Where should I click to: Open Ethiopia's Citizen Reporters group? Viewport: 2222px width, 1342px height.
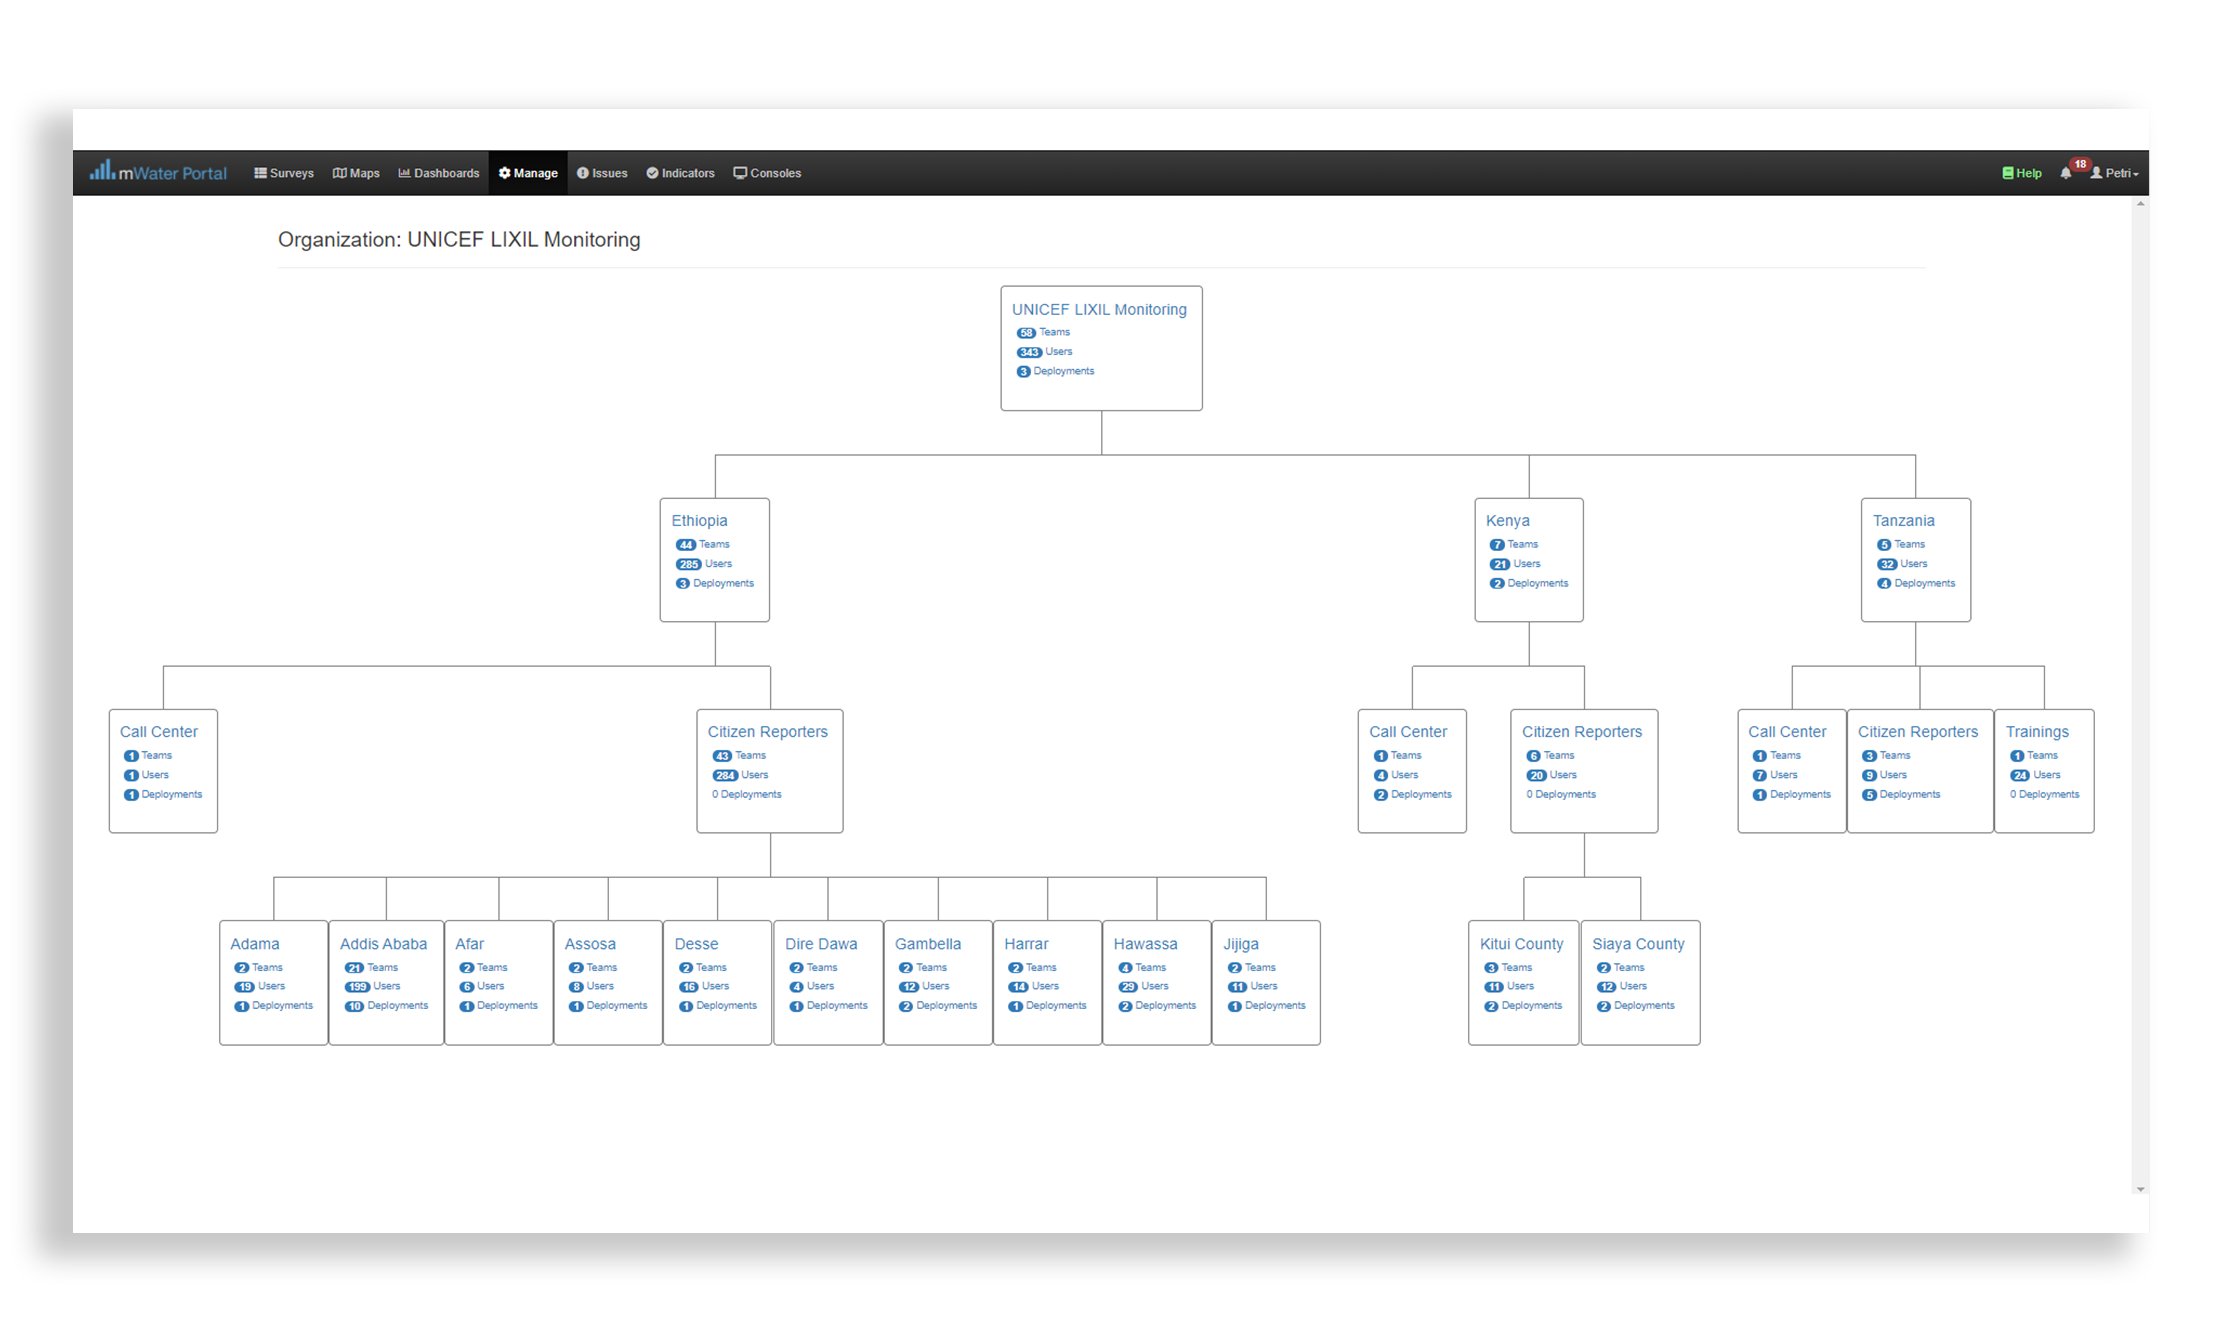767,731
